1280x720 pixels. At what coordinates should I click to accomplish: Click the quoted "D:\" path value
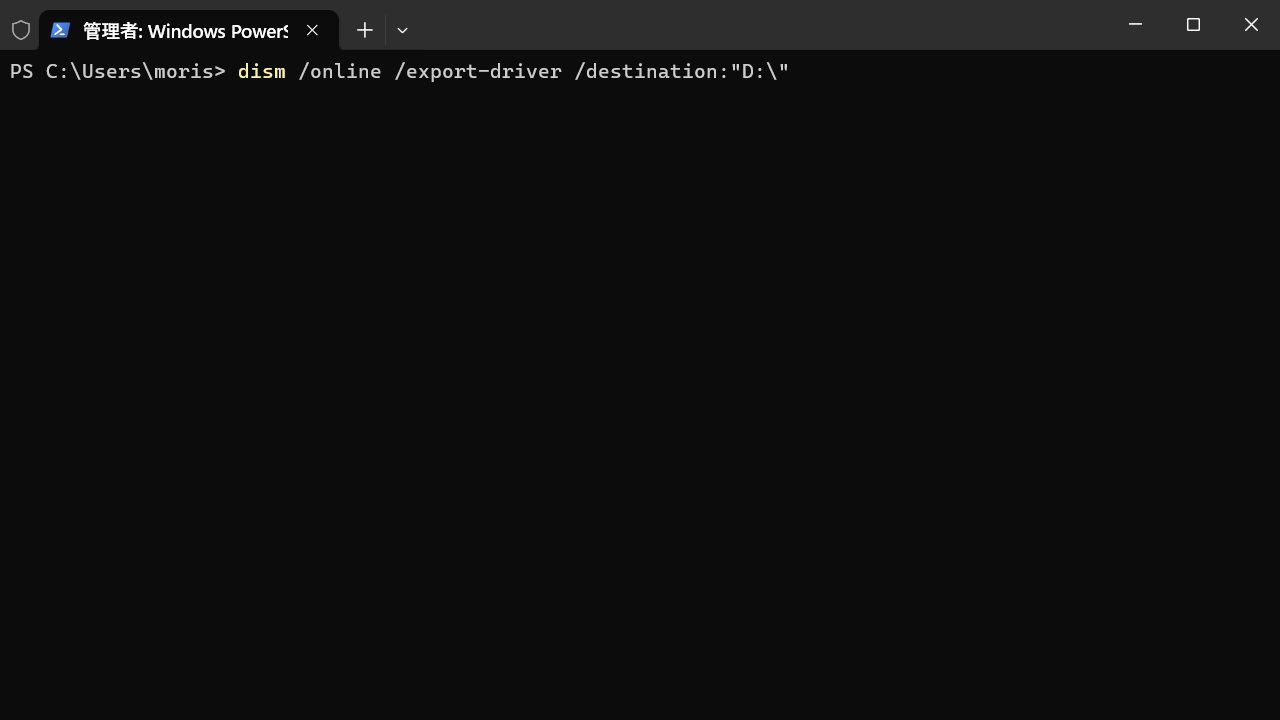coord(760,72)
